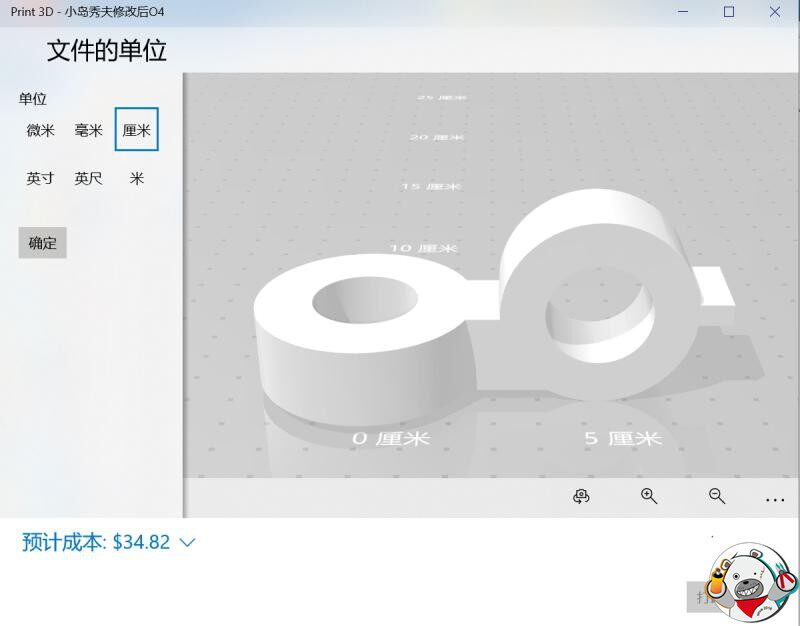Click the 5 厘米 grid label
The height and width of the screenshot is (626, 800).
coord(623,438)
